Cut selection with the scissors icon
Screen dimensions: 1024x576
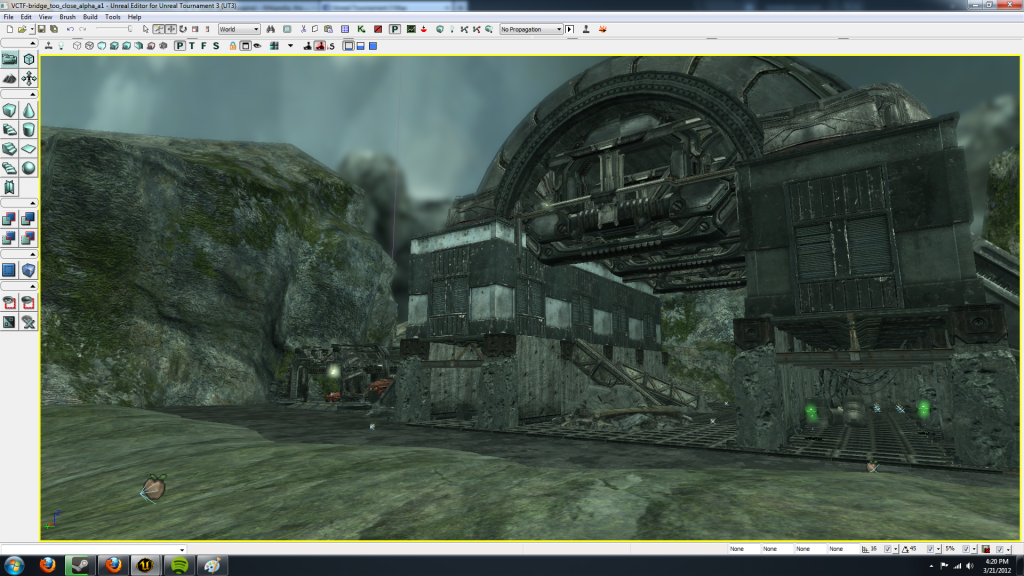click(303, 29)
